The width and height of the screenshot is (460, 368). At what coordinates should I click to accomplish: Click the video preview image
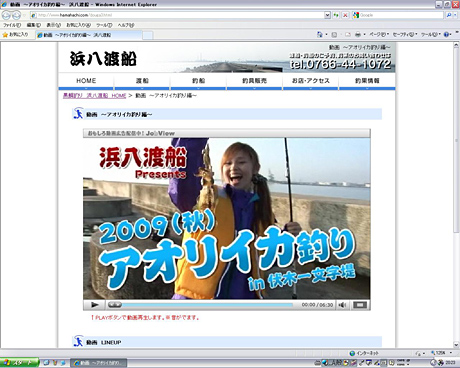(227, 218)
